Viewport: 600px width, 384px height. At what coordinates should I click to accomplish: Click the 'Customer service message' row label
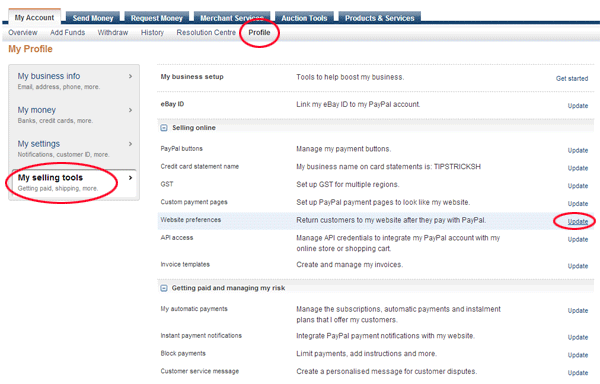(199, 371)
